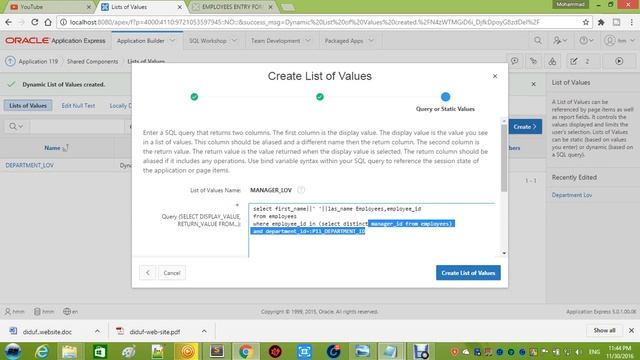This screenshot has height=360, width=640.
Task: Expand SQL Workshop dropdown arrow
Action: (x=234, y=41)
